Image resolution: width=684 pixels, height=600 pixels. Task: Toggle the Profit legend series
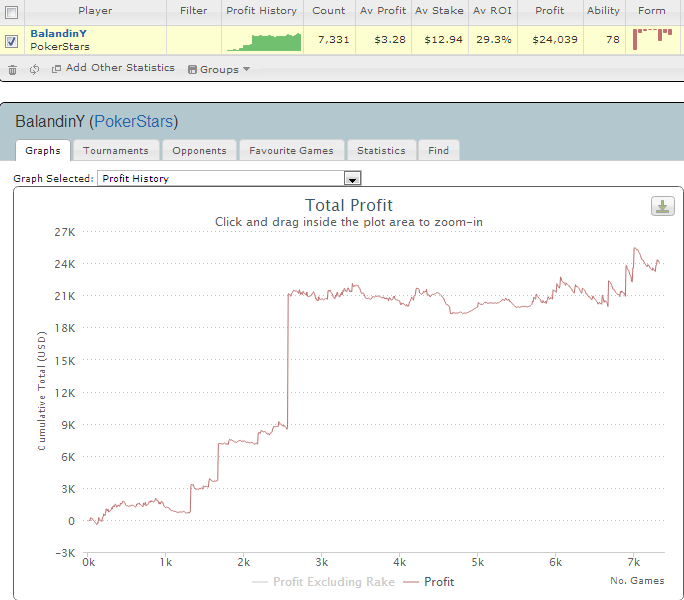(429, 582)
